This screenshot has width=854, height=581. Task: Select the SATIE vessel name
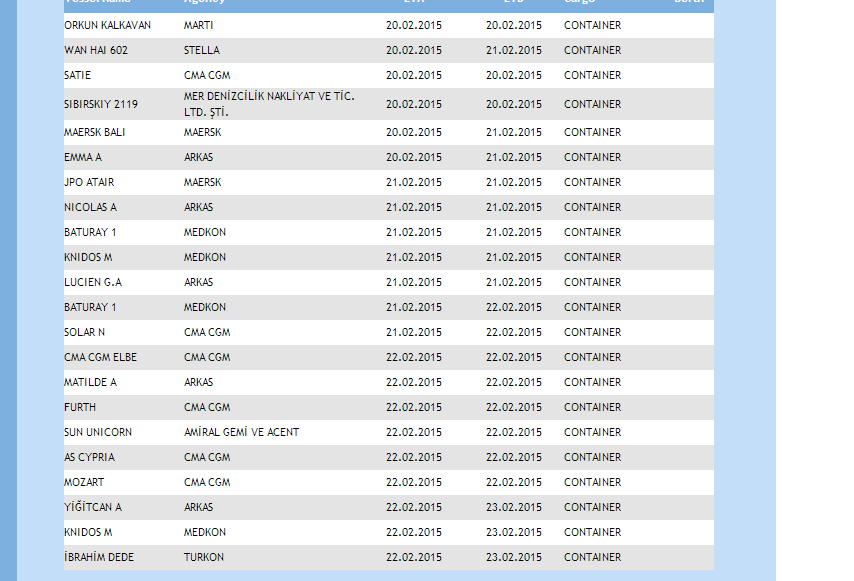point(77,76)
